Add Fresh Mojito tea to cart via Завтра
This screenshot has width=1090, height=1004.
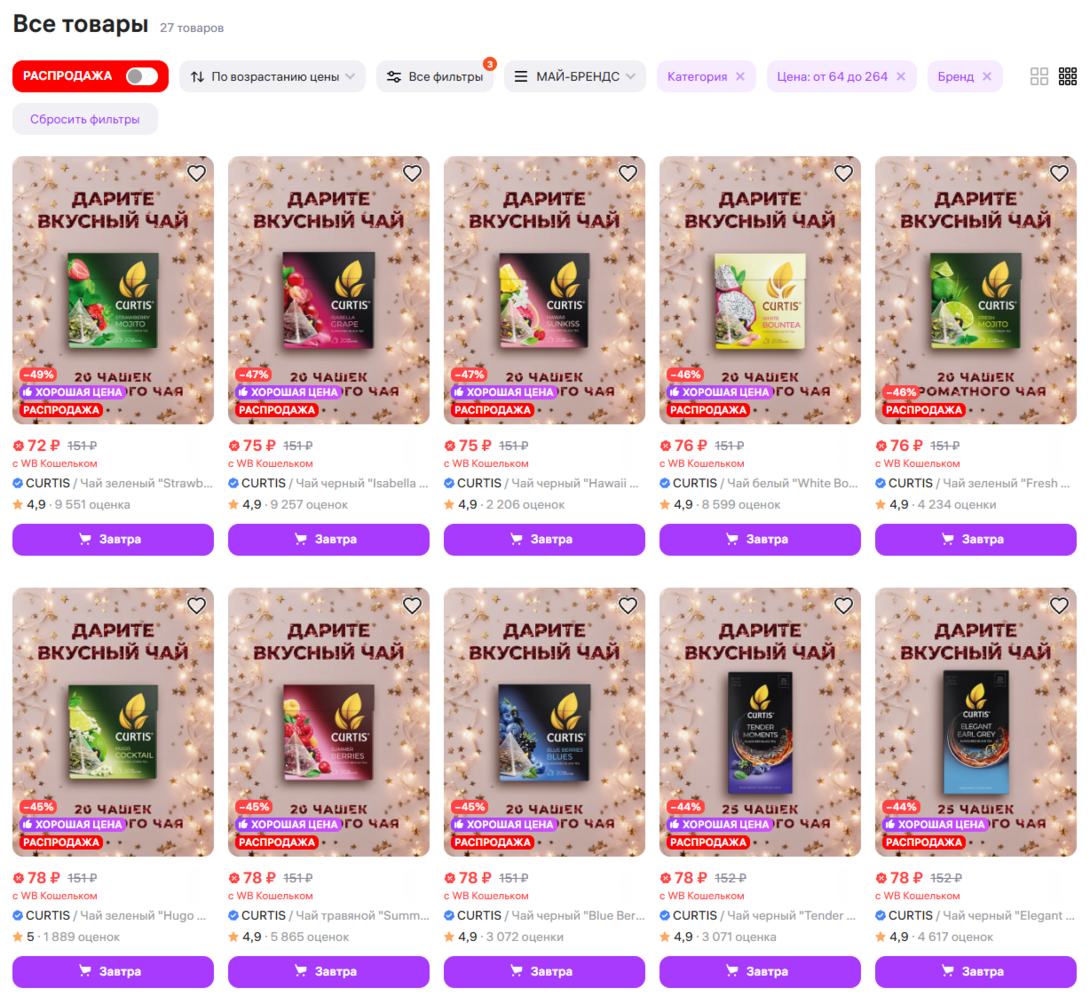(x=975, y=540)
